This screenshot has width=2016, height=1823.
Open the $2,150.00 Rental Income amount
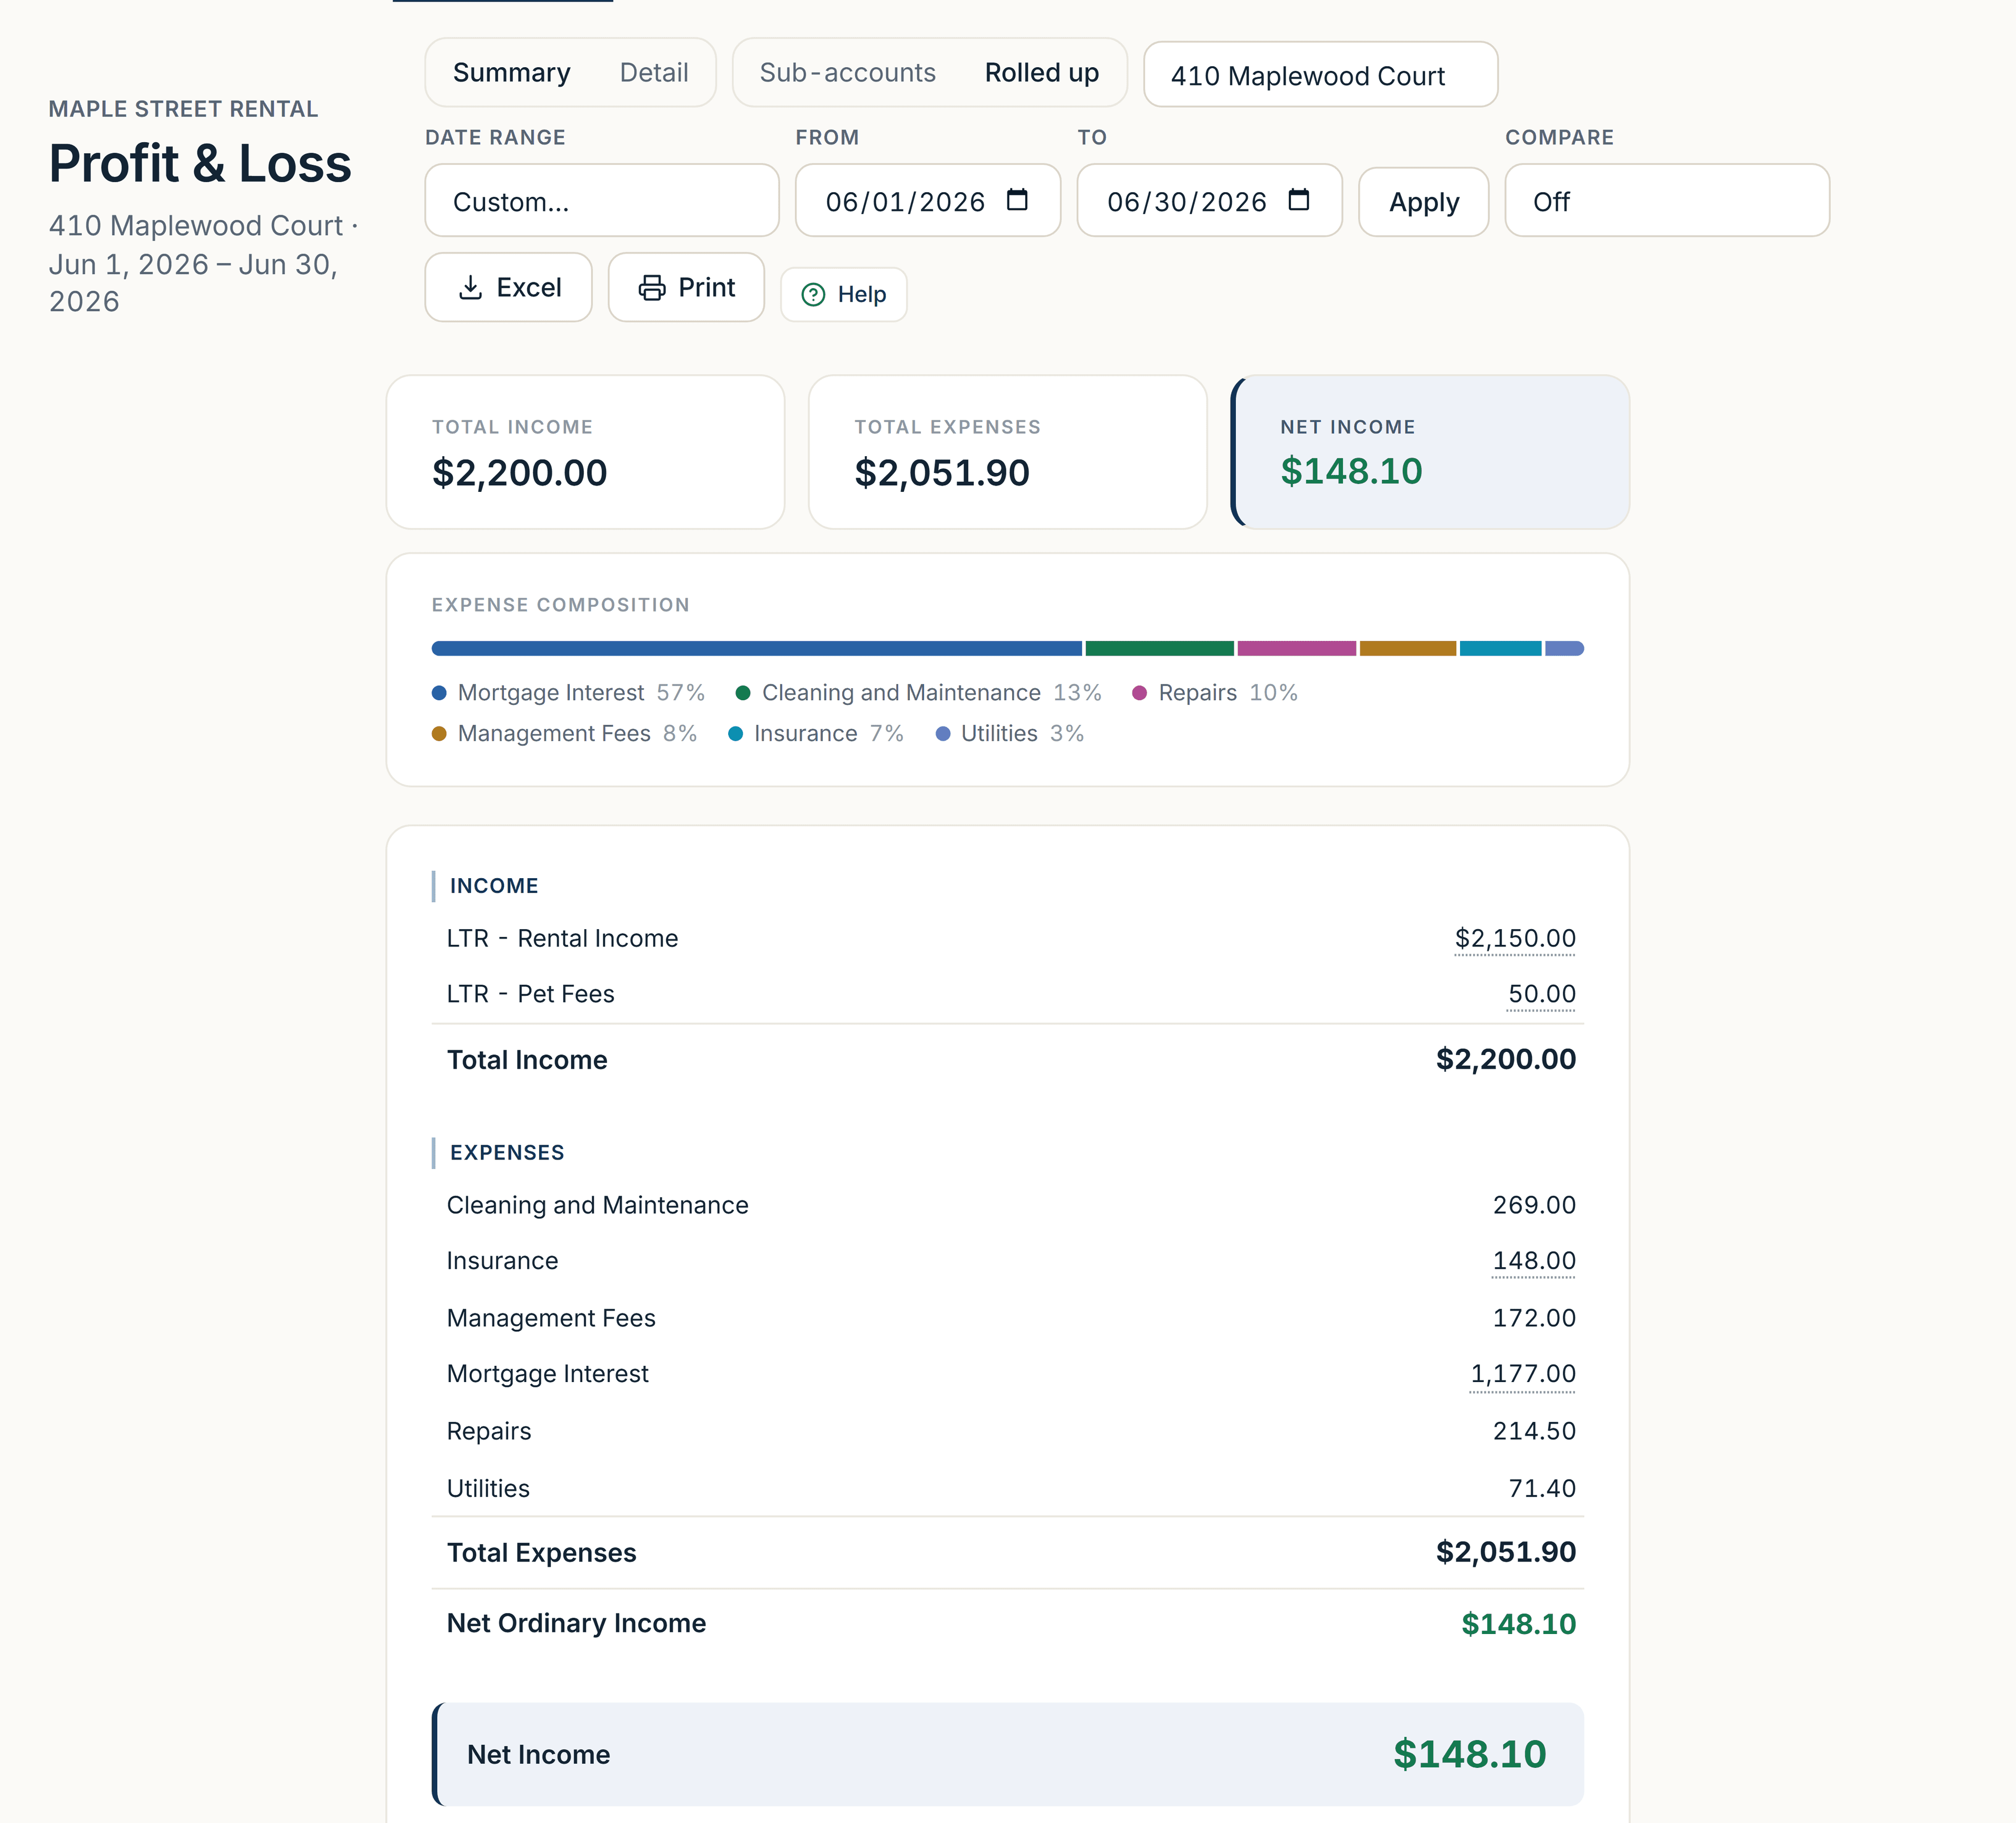pos(1515,938)
